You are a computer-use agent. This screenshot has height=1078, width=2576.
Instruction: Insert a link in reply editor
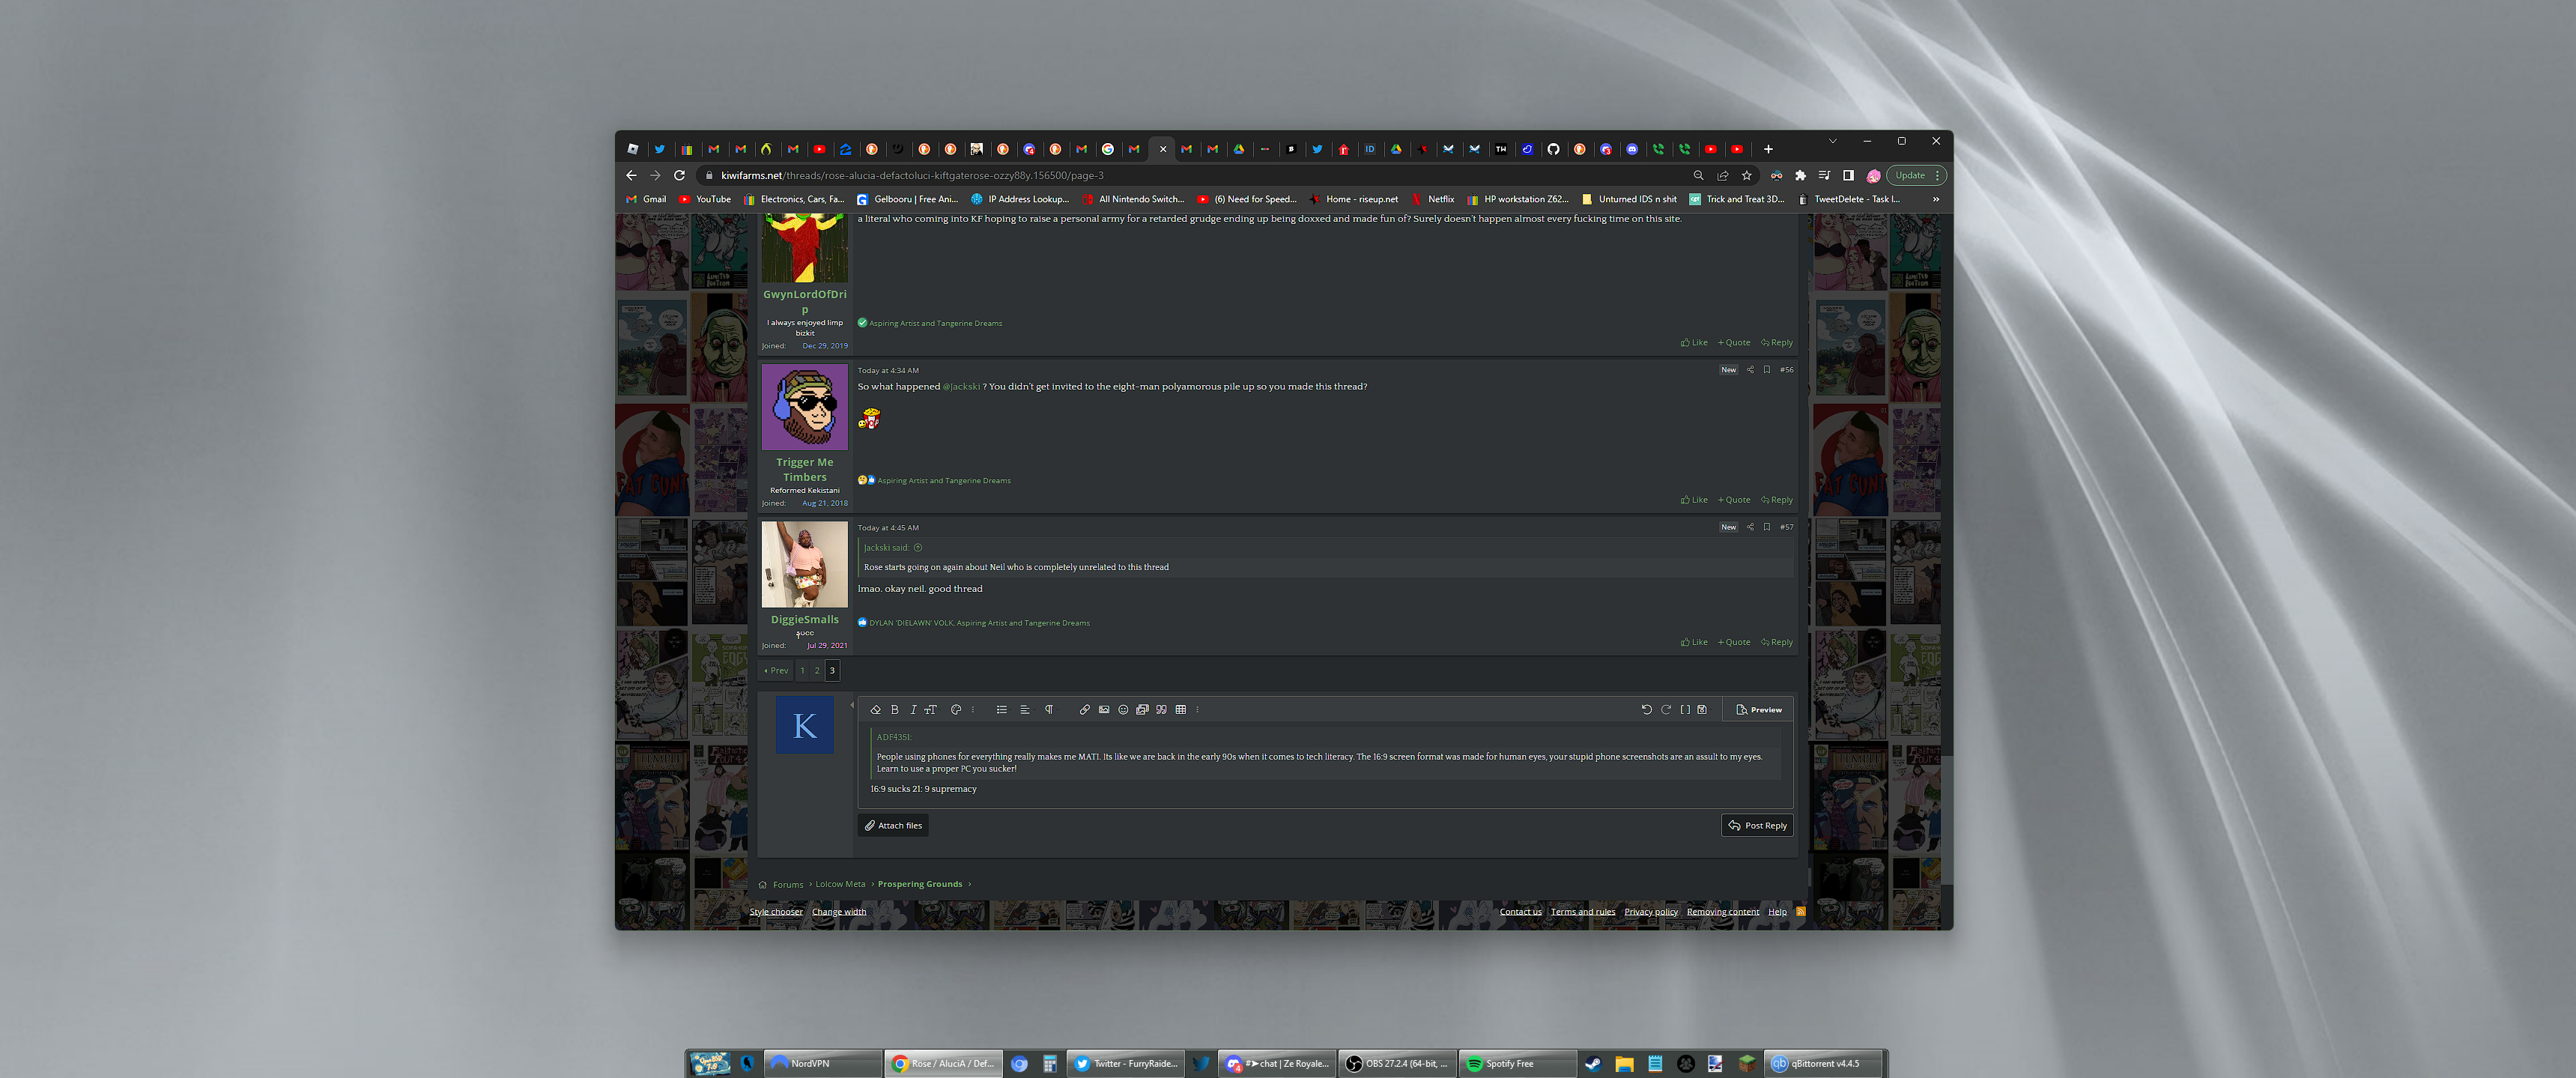tap(1084, 710)
